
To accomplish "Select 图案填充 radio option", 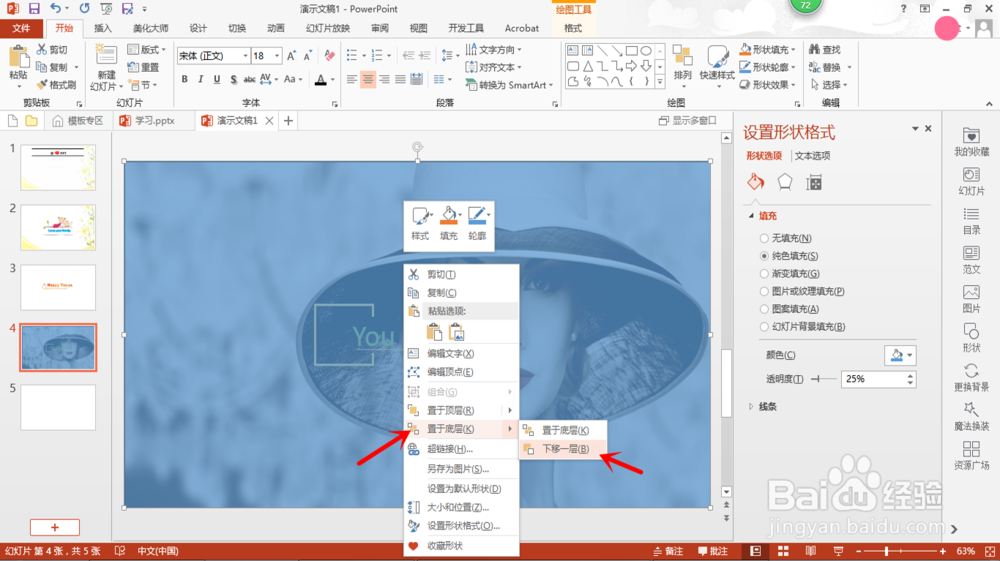I will [x=764, y=309].
